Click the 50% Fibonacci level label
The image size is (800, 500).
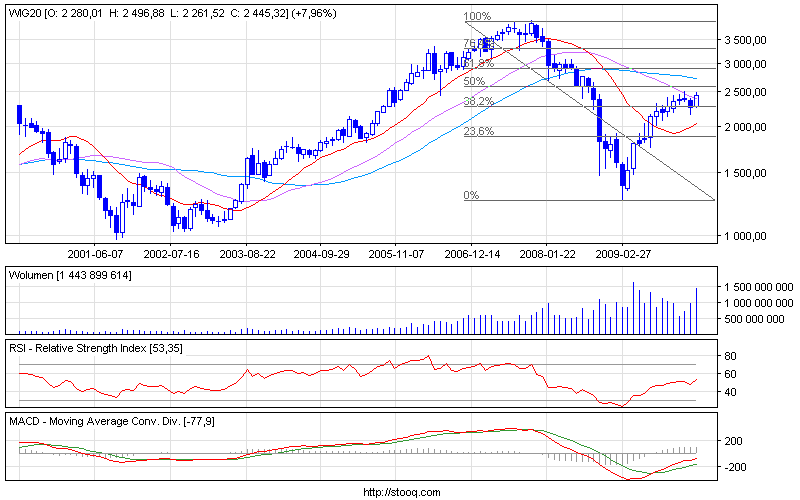tap(474, 81)
